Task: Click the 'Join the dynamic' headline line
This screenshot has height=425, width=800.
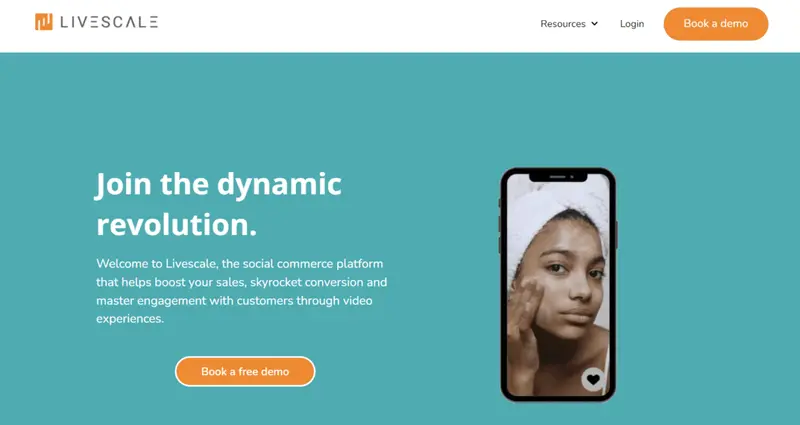Action: (x=218, y=184)
